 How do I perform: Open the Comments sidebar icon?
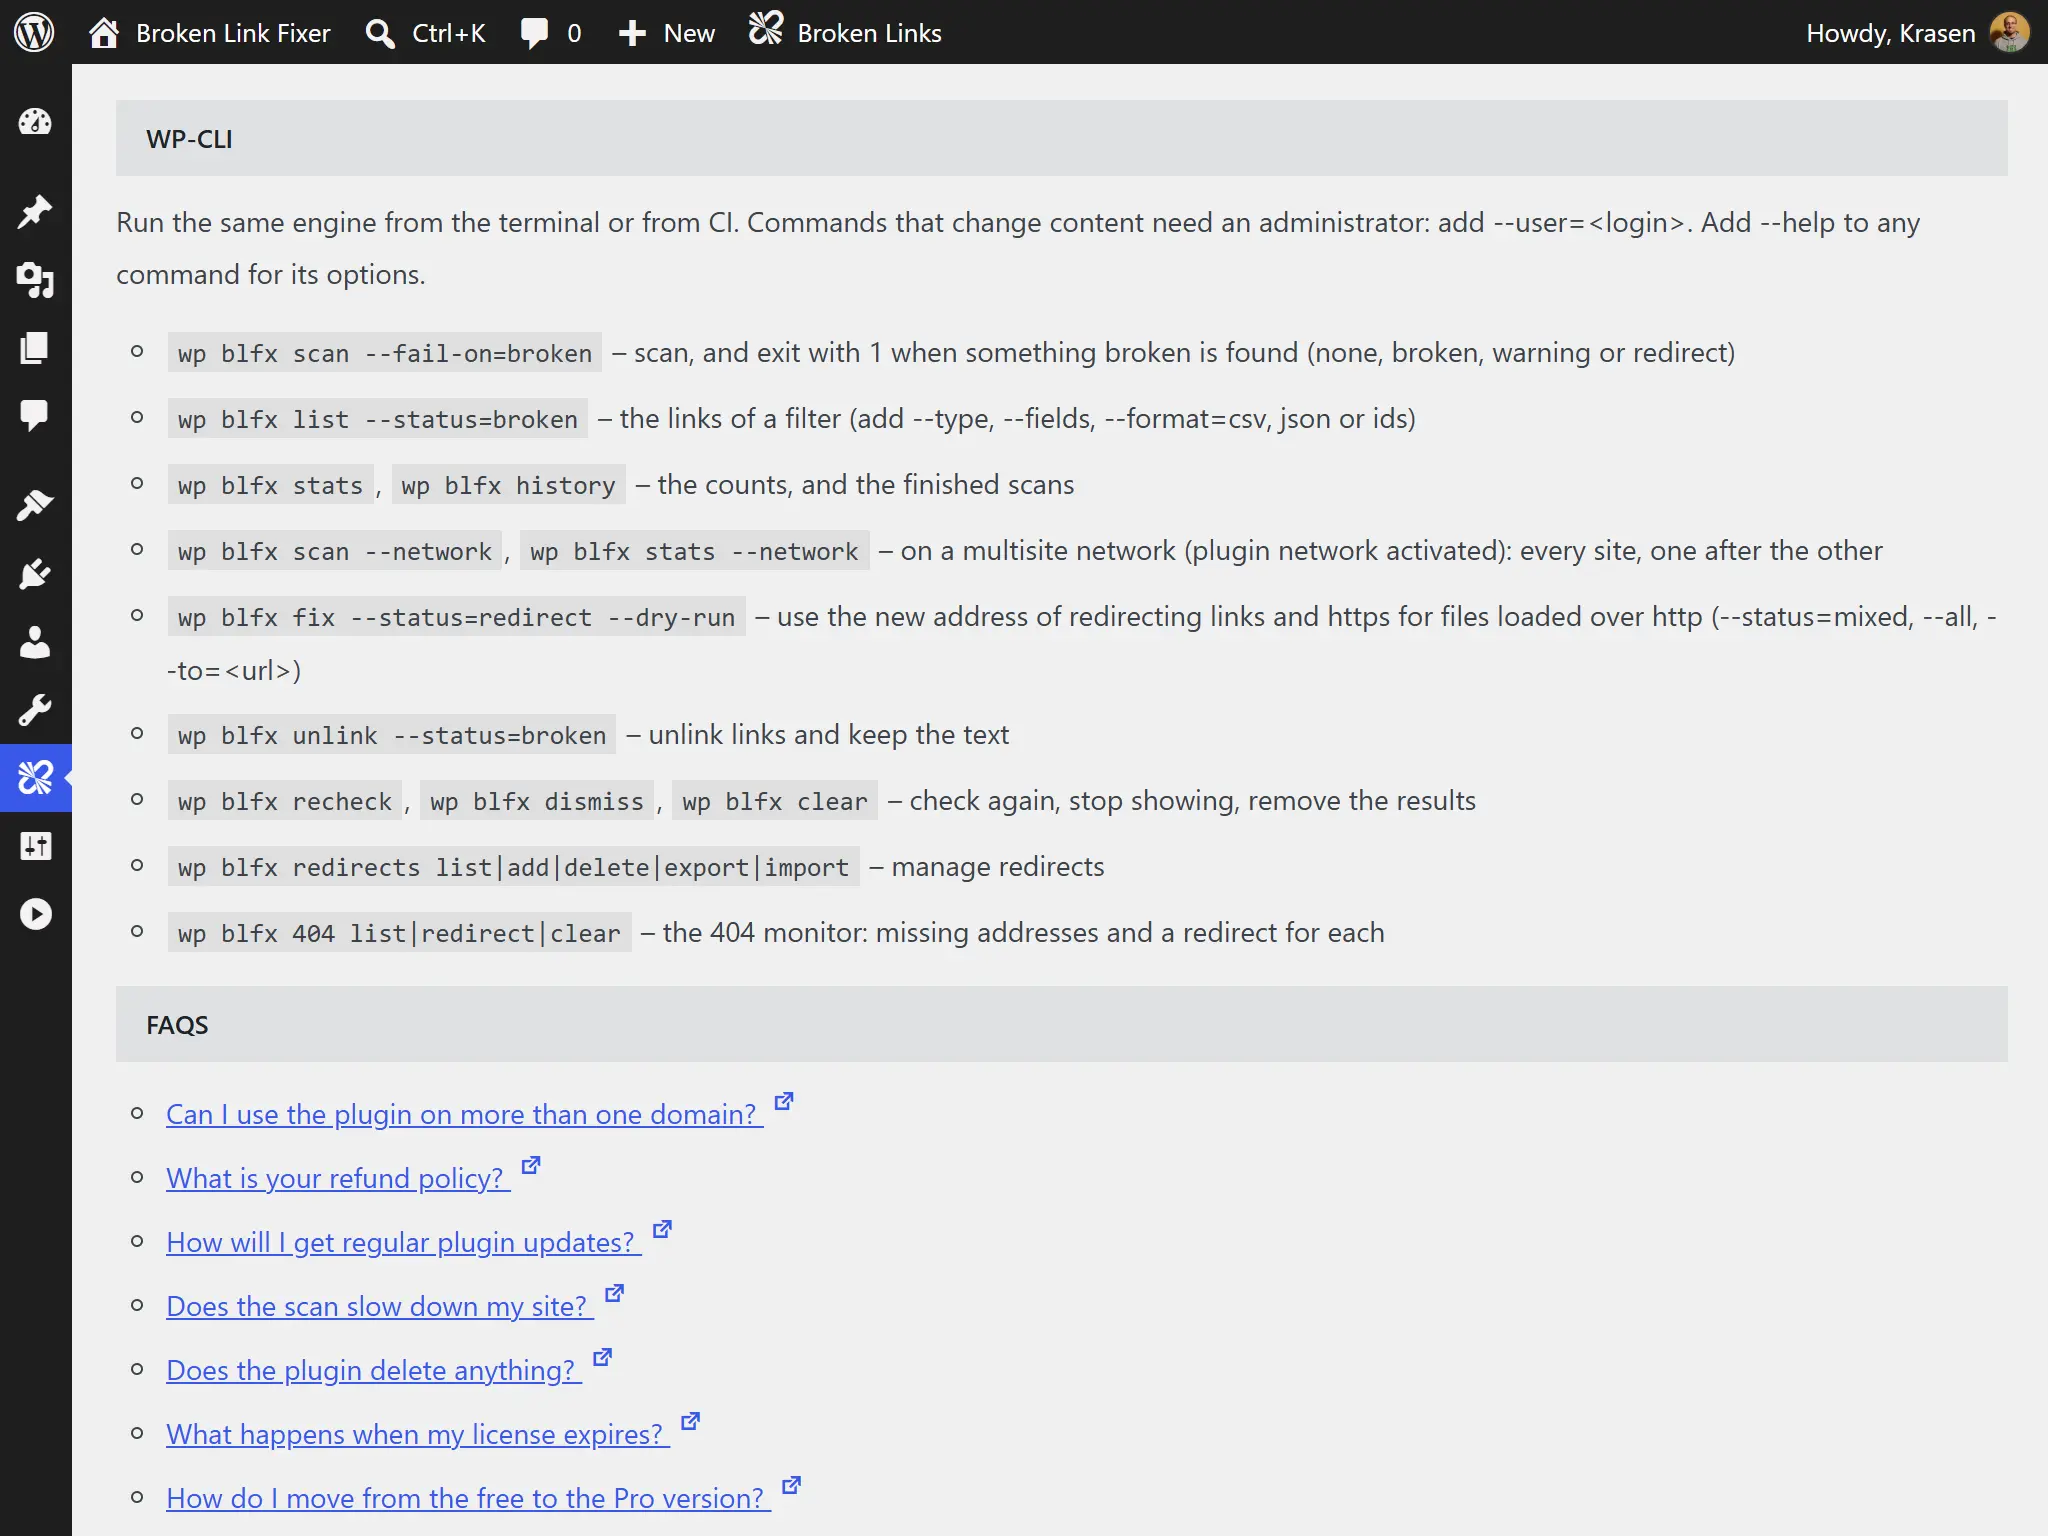(x=35, y=415)
